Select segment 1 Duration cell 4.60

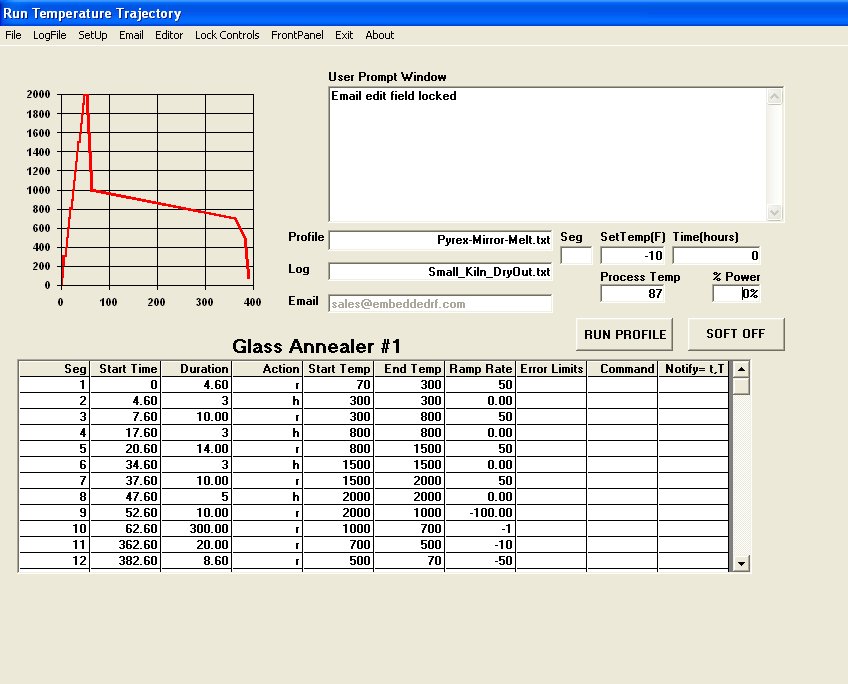[196, 384]
